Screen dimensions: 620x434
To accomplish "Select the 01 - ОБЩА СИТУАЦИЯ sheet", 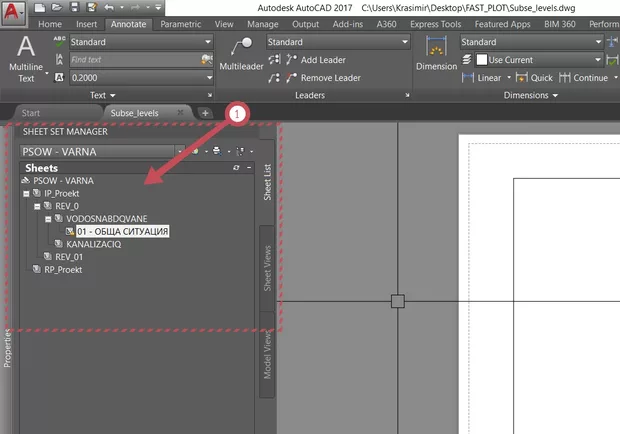I will (x=122, y=231).
